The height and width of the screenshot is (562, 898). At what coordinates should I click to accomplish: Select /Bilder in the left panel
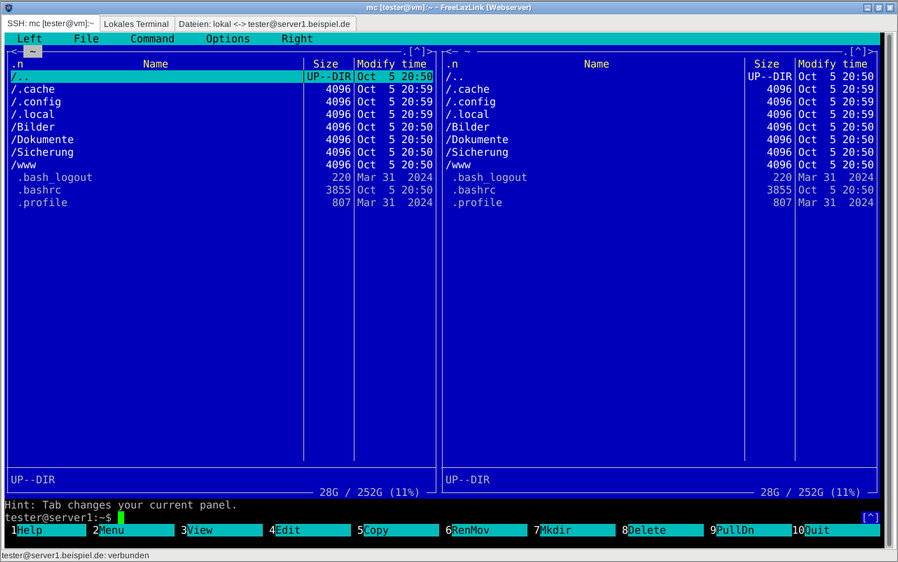coord(222,127)
